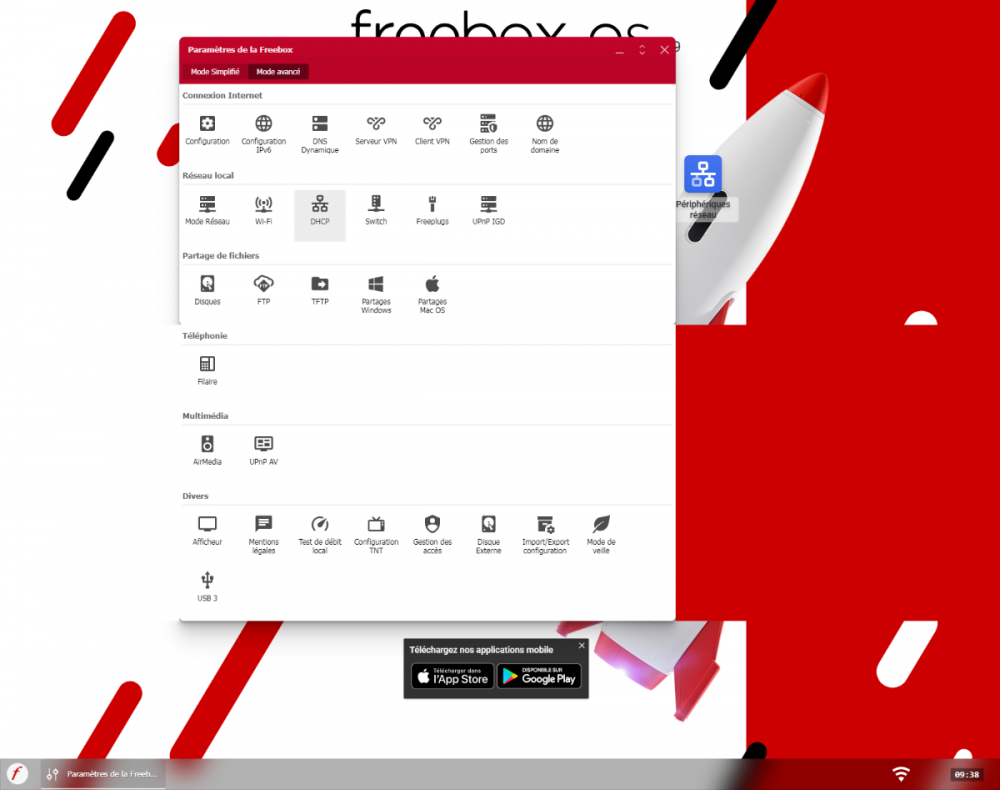Dismiss the mobile apps promotional banner
The width and height of the screenshot is (1000, 790).
581,645
